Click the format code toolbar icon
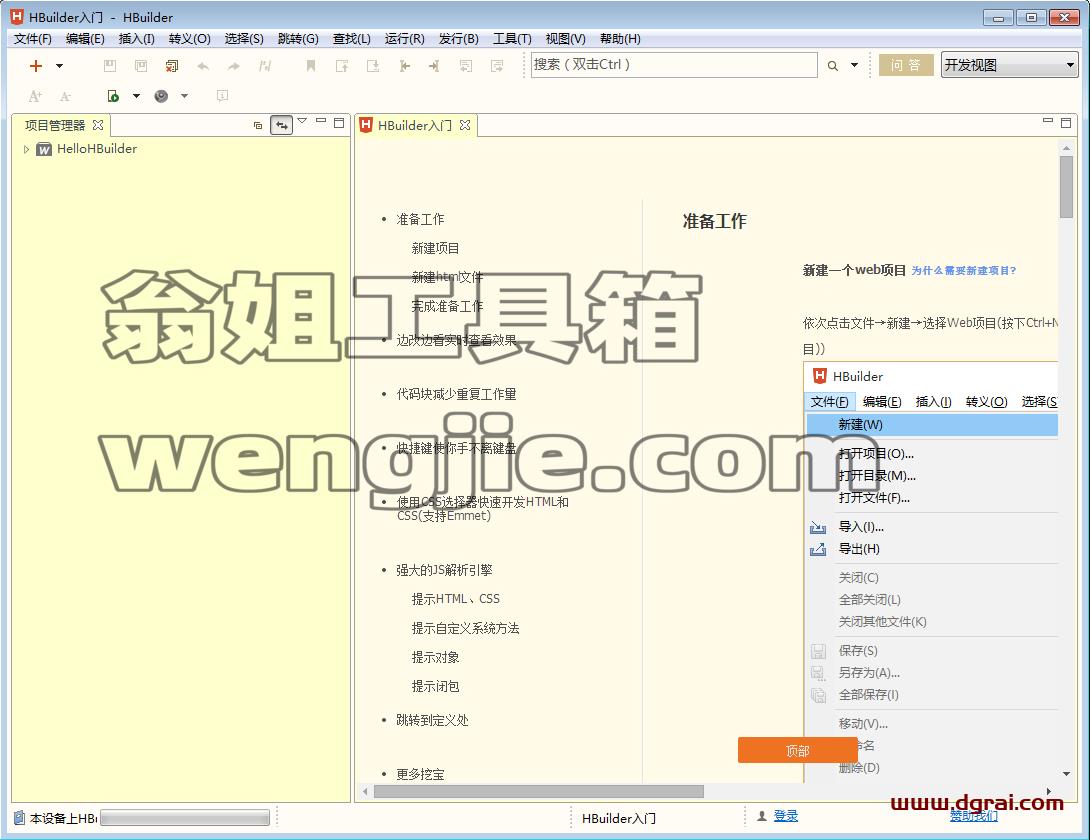This screenshot has height=840, width=1090. pos(265,66)
